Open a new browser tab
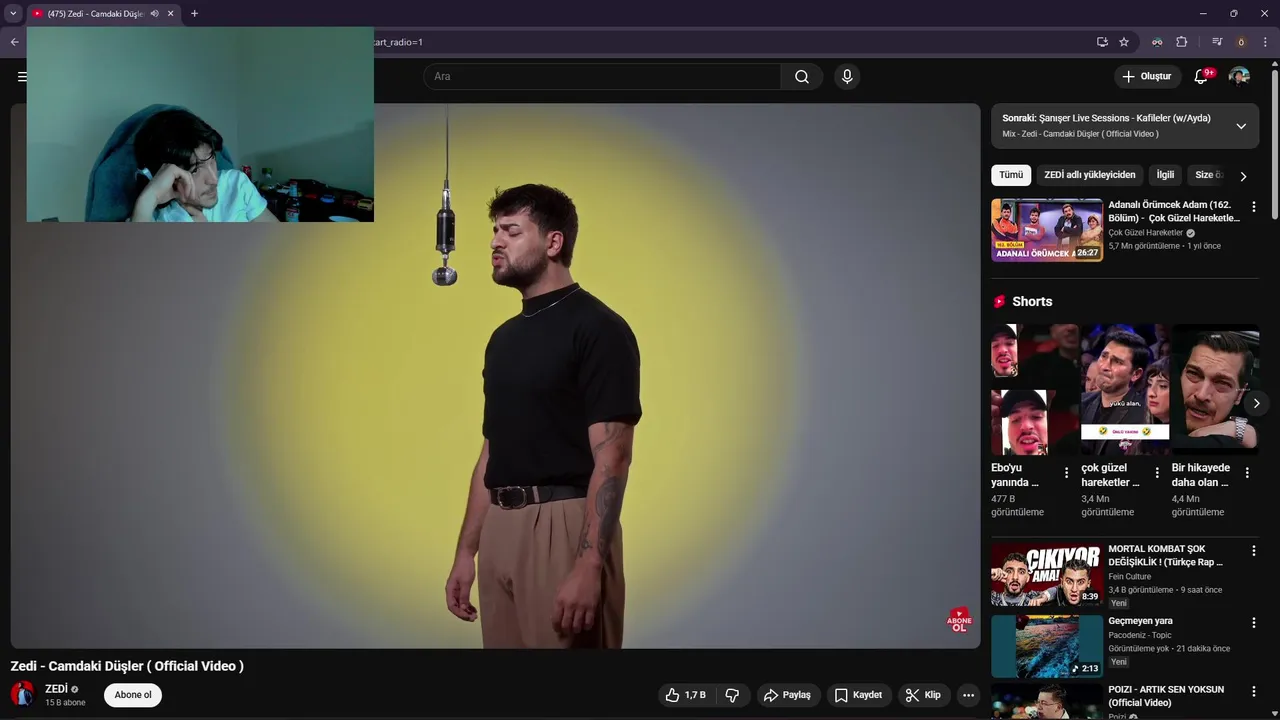The image size is (1280, 720). pos(194,14)
